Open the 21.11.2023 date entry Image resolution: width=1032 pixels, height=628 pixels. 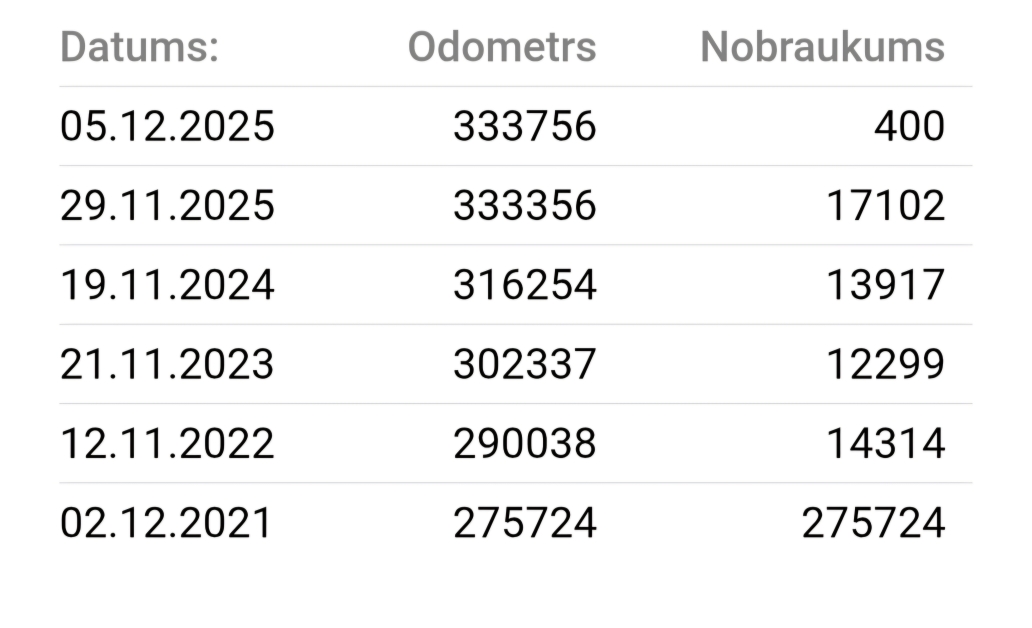pyautogui.click(x=167, y=364)
